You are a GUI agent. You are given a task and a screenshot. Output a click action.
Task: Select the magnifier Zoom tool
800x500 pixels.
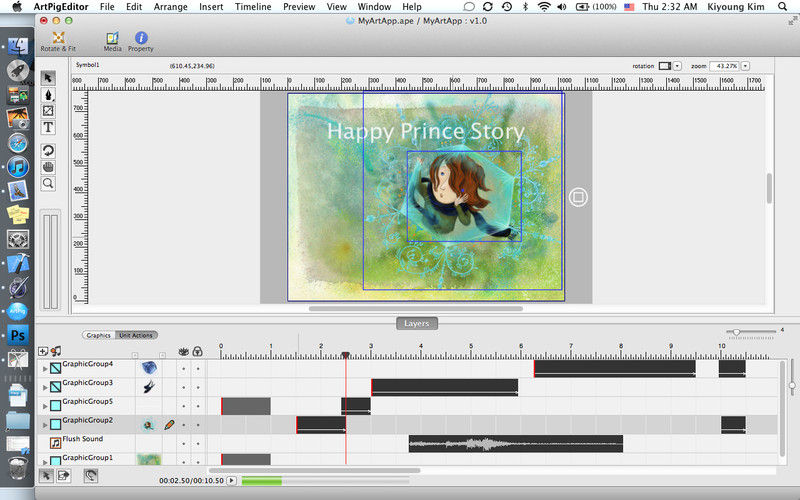48,183
